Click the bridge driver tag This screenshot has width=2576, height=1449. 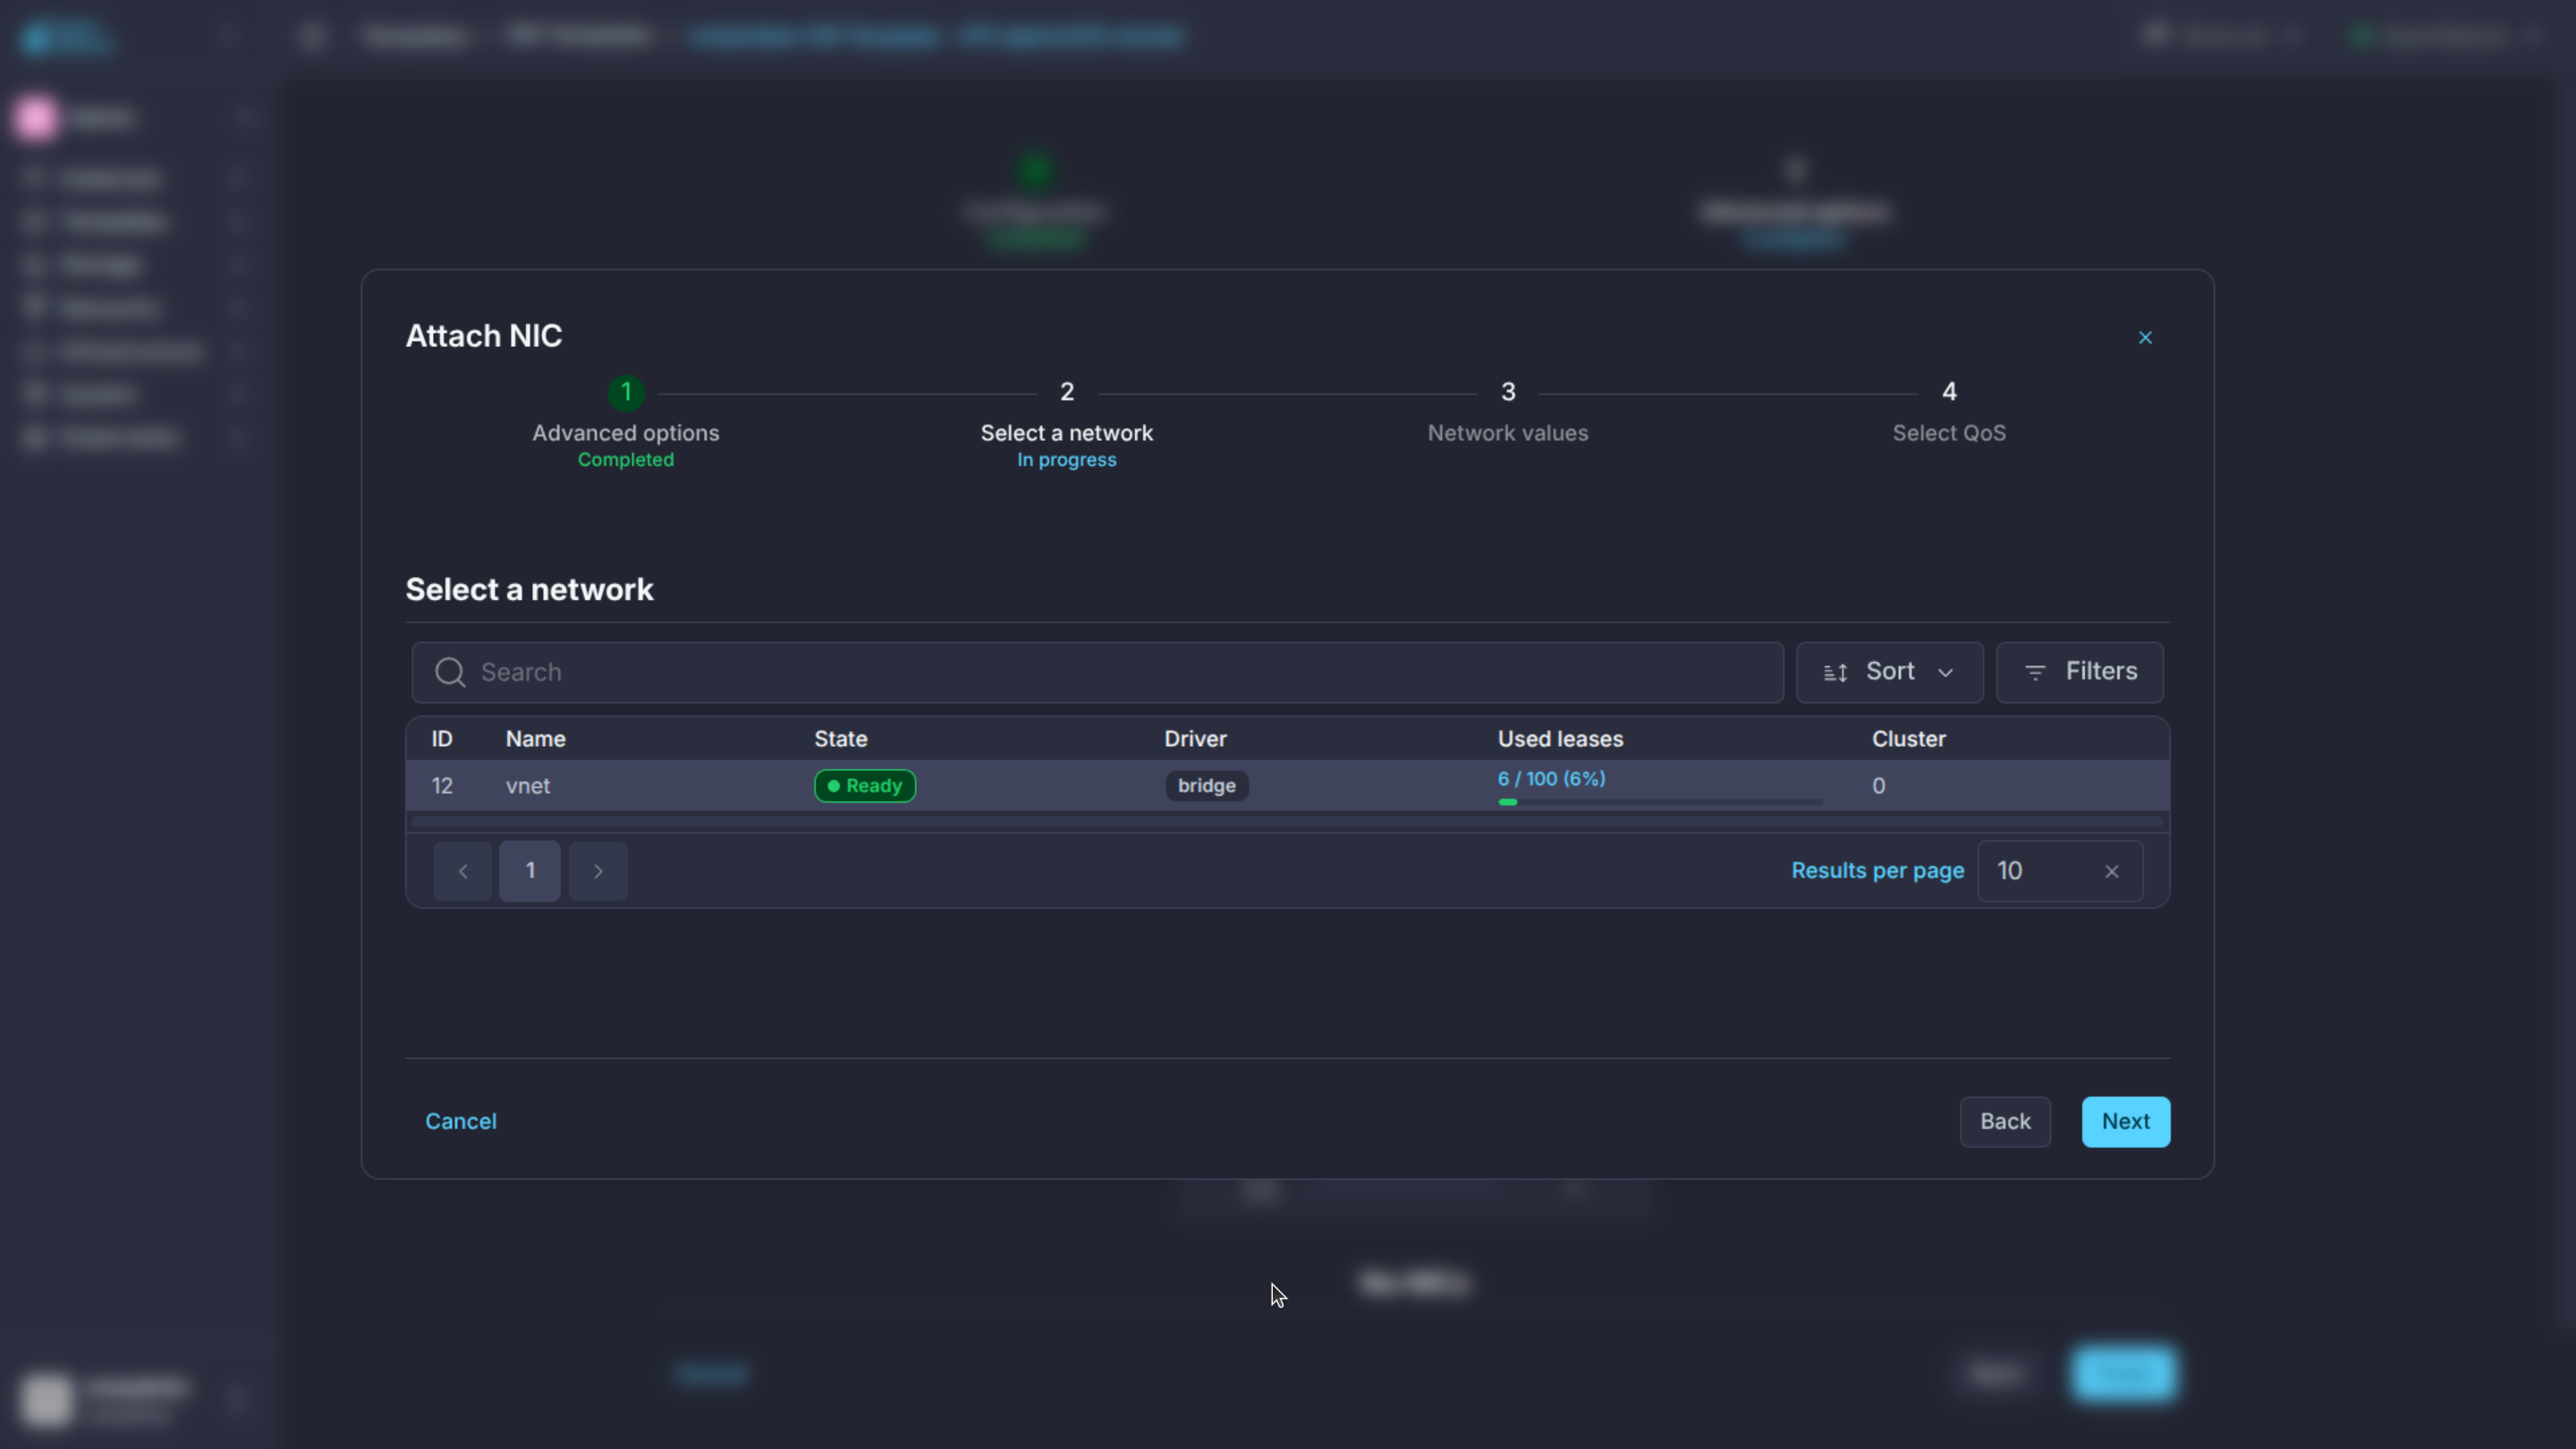click(x=1206, y=786)
